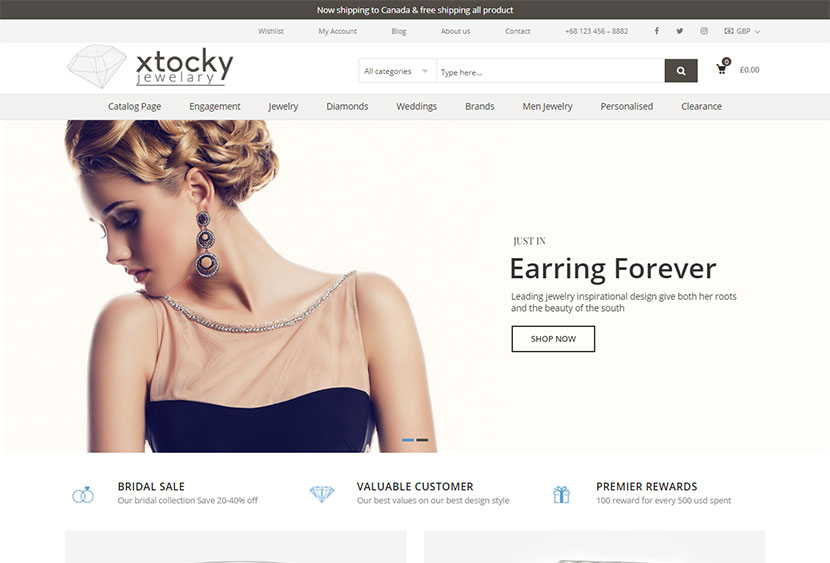Open the Facebook social icon
830x563 pixels.
coord(656,31)
